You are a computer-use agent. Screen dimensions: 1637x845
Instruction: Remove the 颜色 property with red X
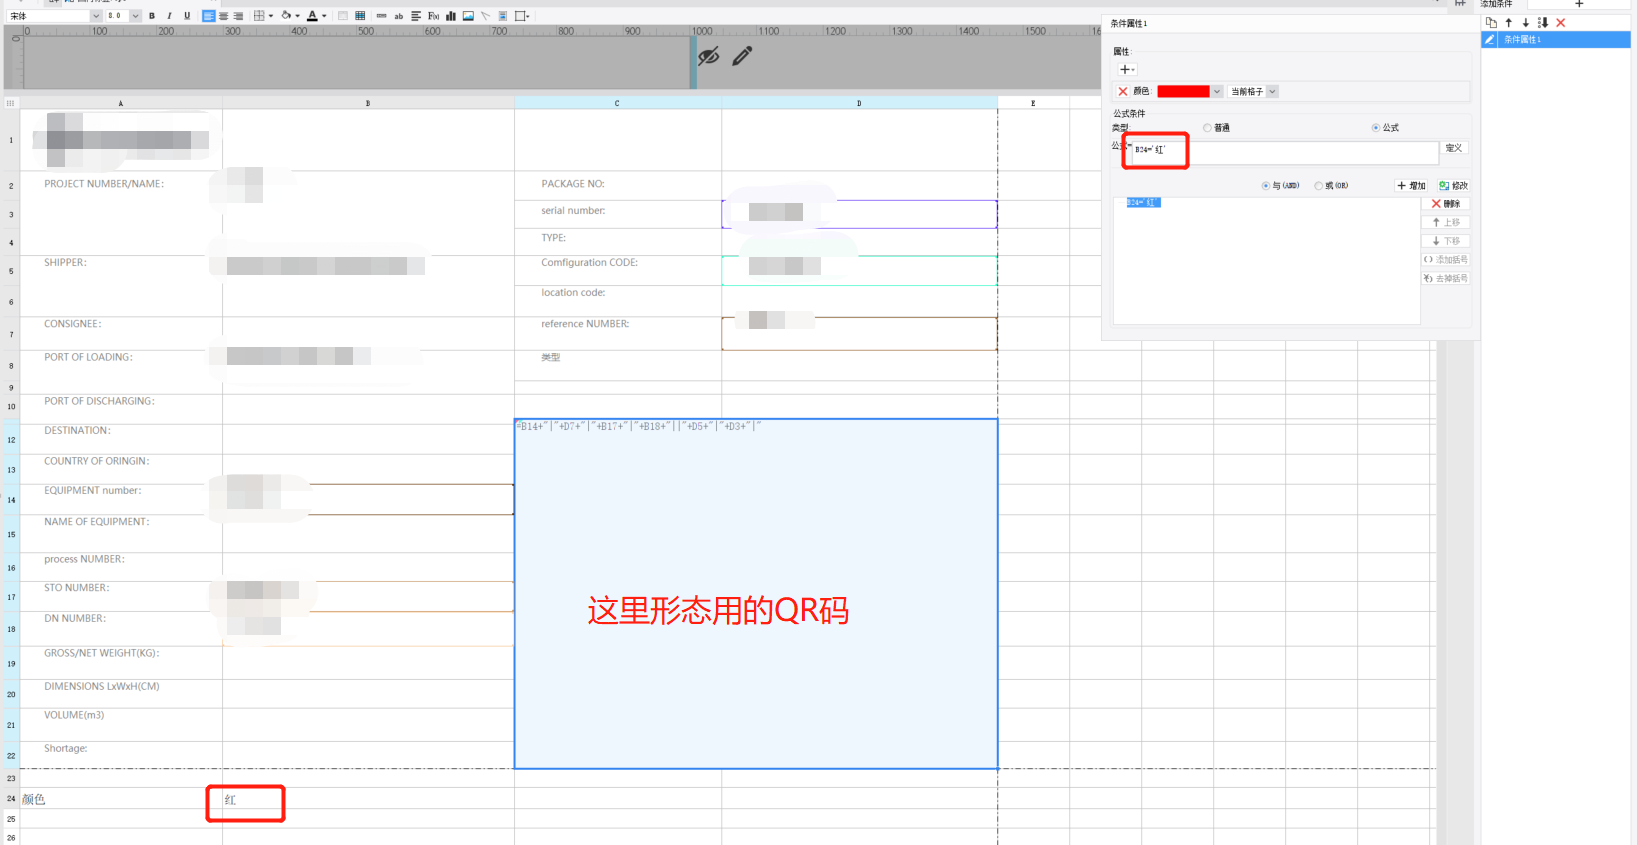pos(1122,91)
